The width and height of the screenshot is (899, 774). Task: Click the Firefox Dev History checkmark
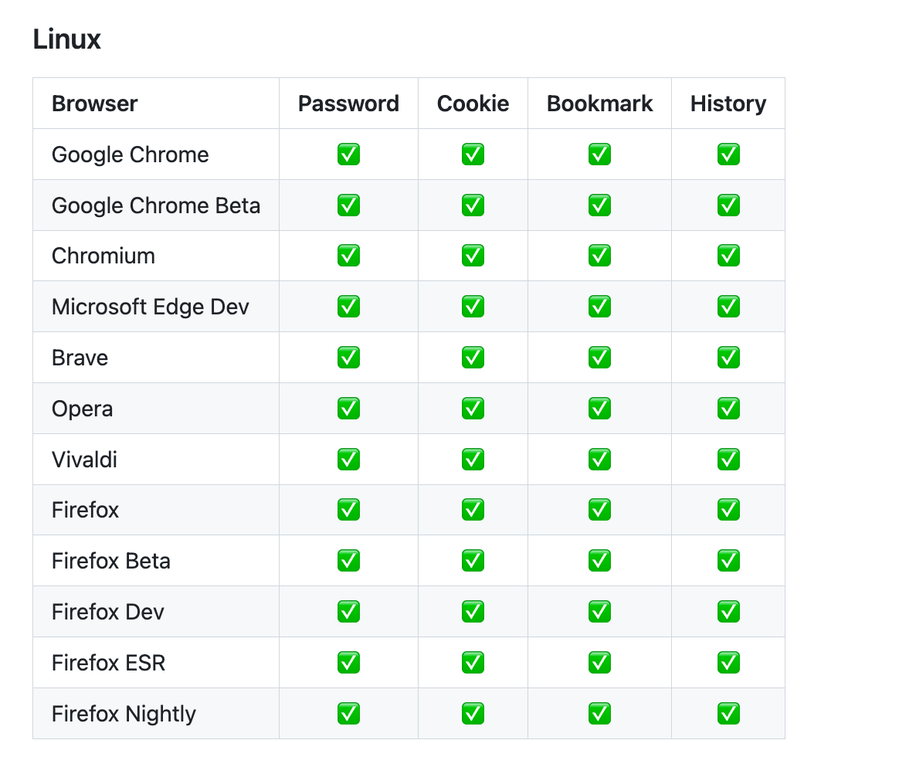click(x=729, y=612)
